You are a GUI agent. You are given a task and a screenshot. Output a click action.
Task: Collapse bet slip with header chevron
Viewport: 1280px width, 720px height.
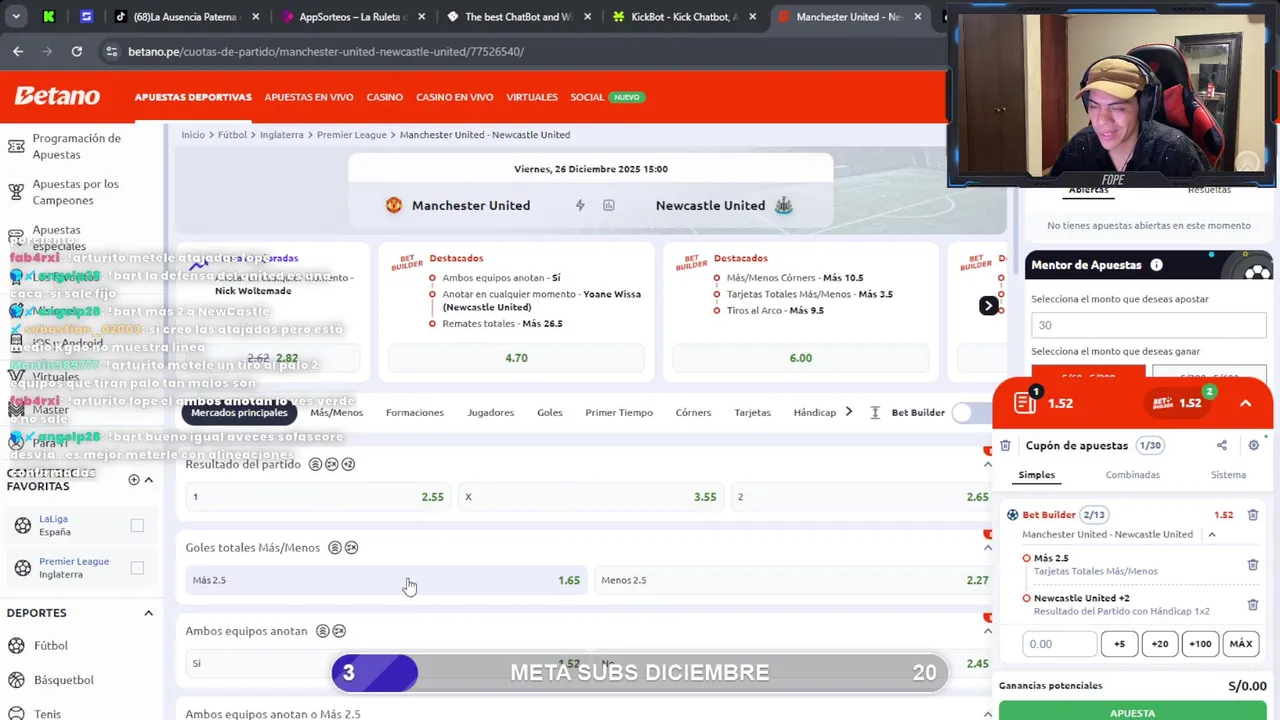pos(1245,403)
